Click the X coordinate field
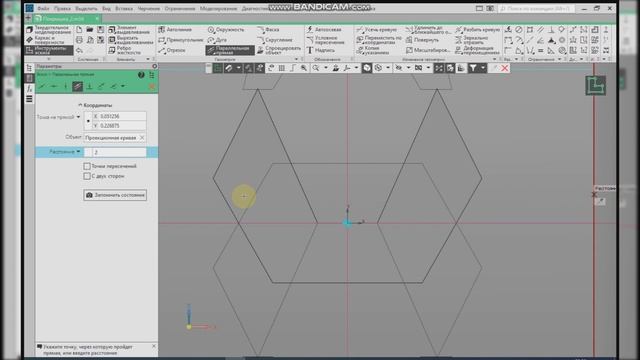Viewport: 640px width, 360px height. [x=119, y=116]
